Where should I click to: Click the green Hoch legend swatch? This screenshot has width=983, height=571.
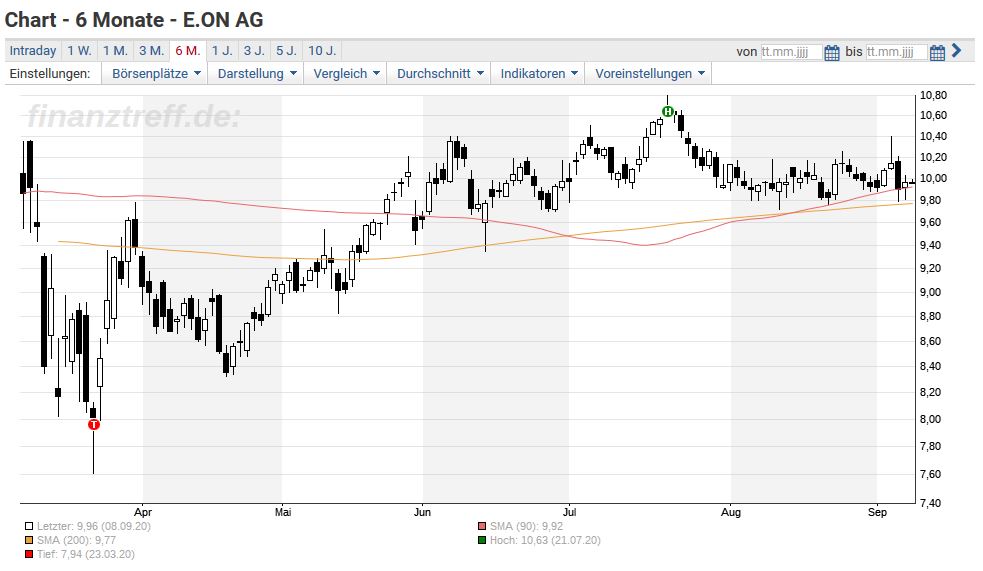(482, 540)
